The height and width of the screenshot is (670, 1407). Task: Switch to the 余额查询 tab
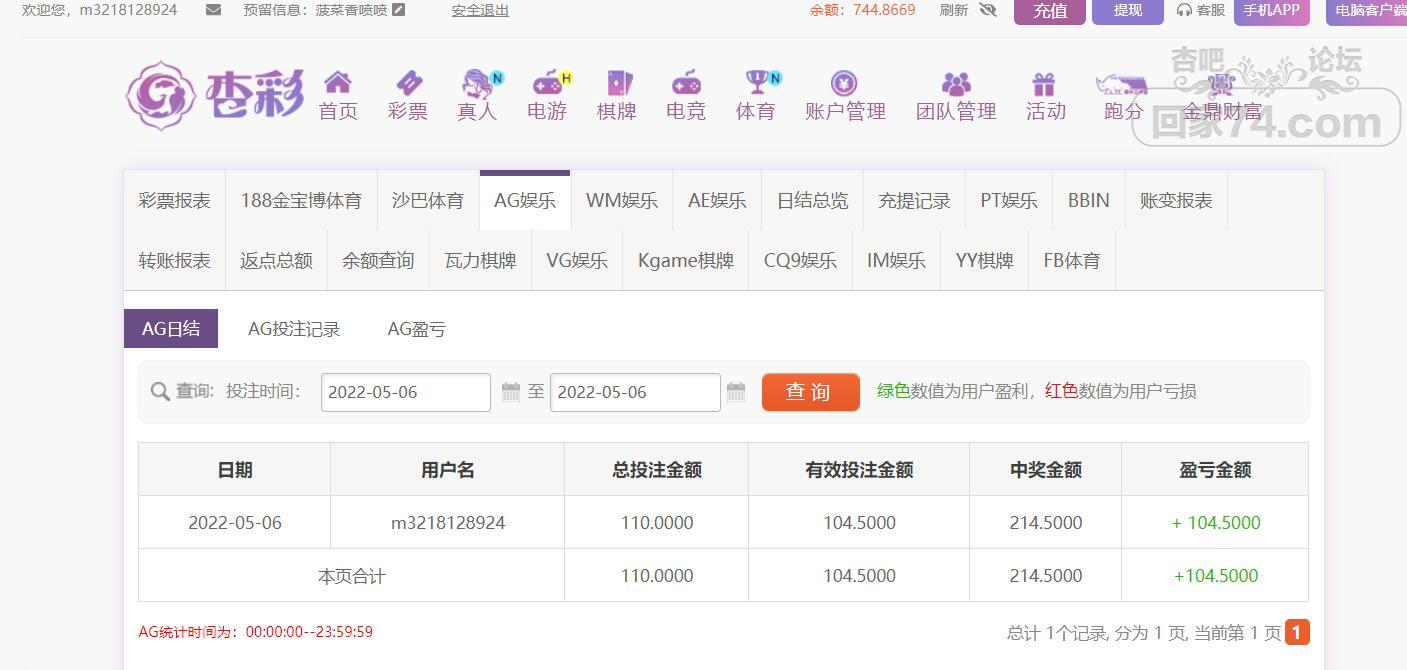point(378,261)
